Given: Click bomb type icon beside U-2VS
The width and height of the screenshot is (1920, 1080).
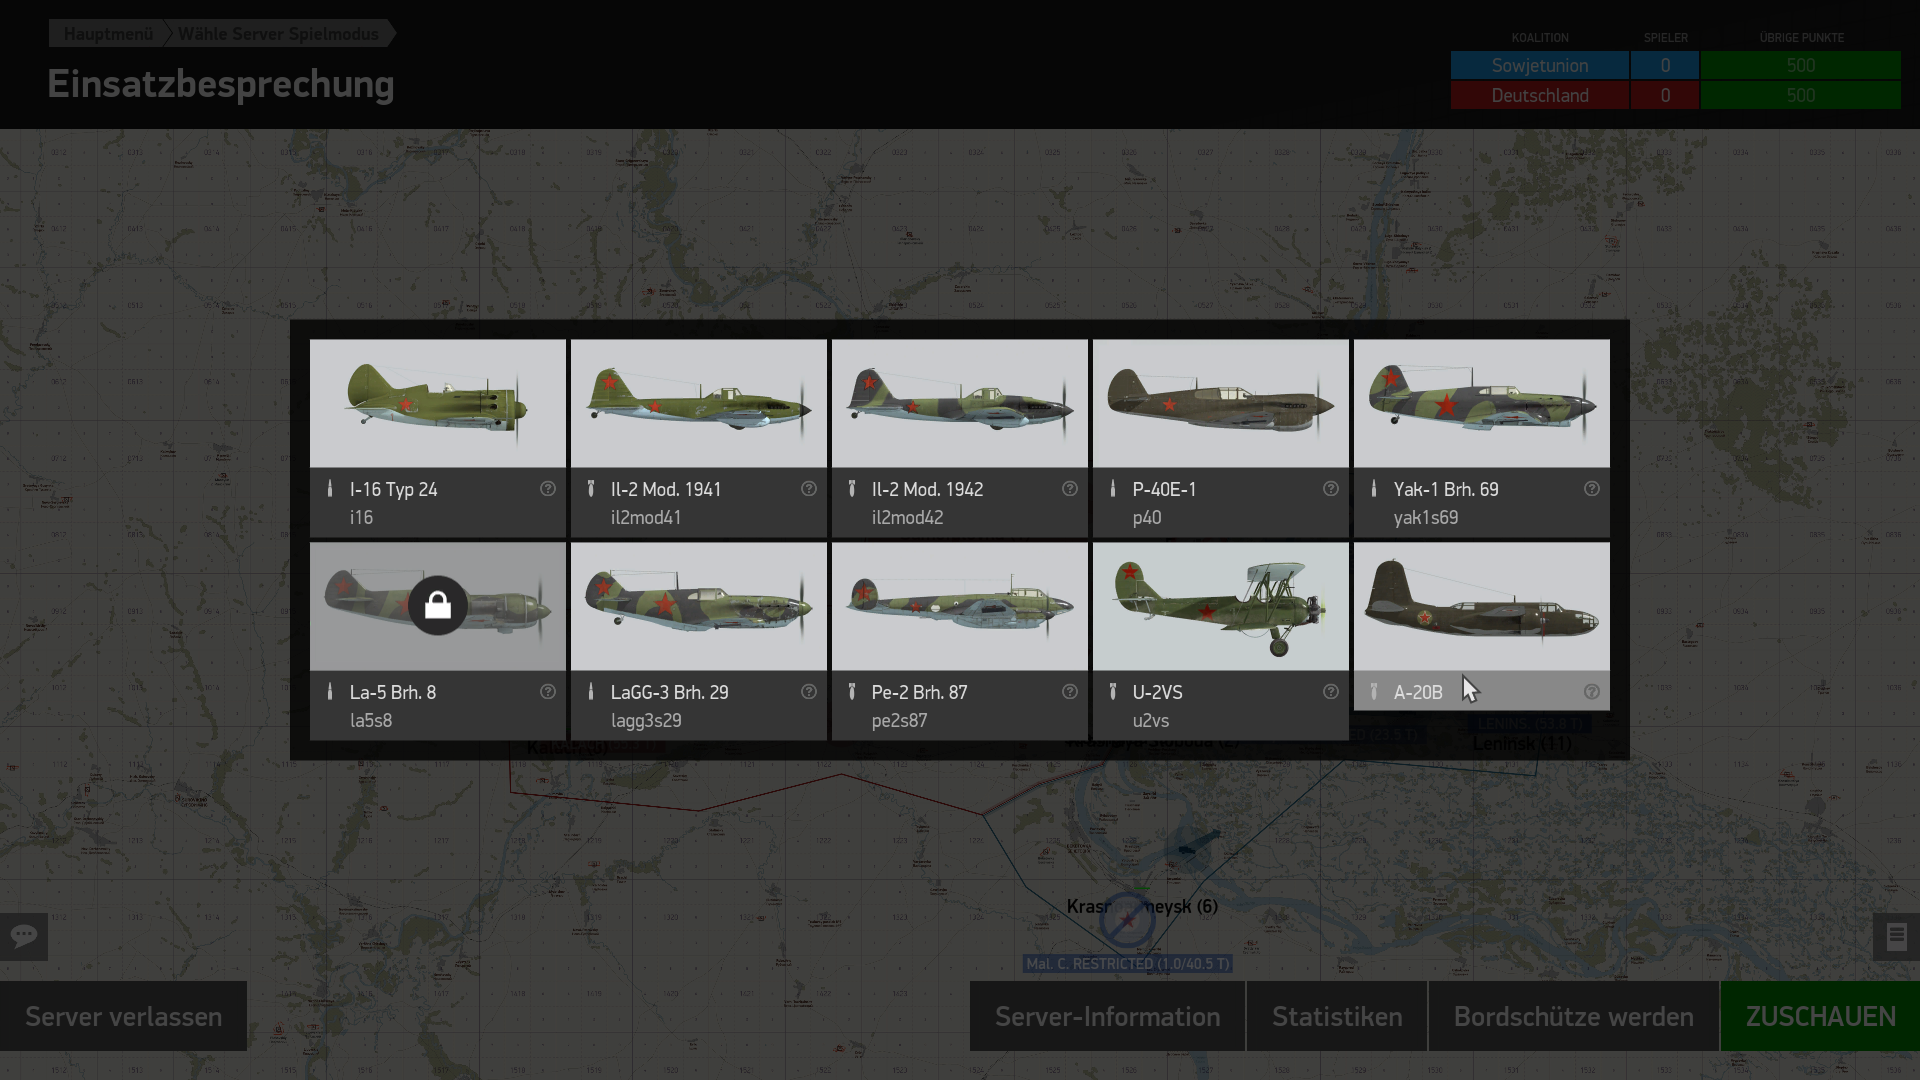Looking at the screenshot, I should 1113,692.
